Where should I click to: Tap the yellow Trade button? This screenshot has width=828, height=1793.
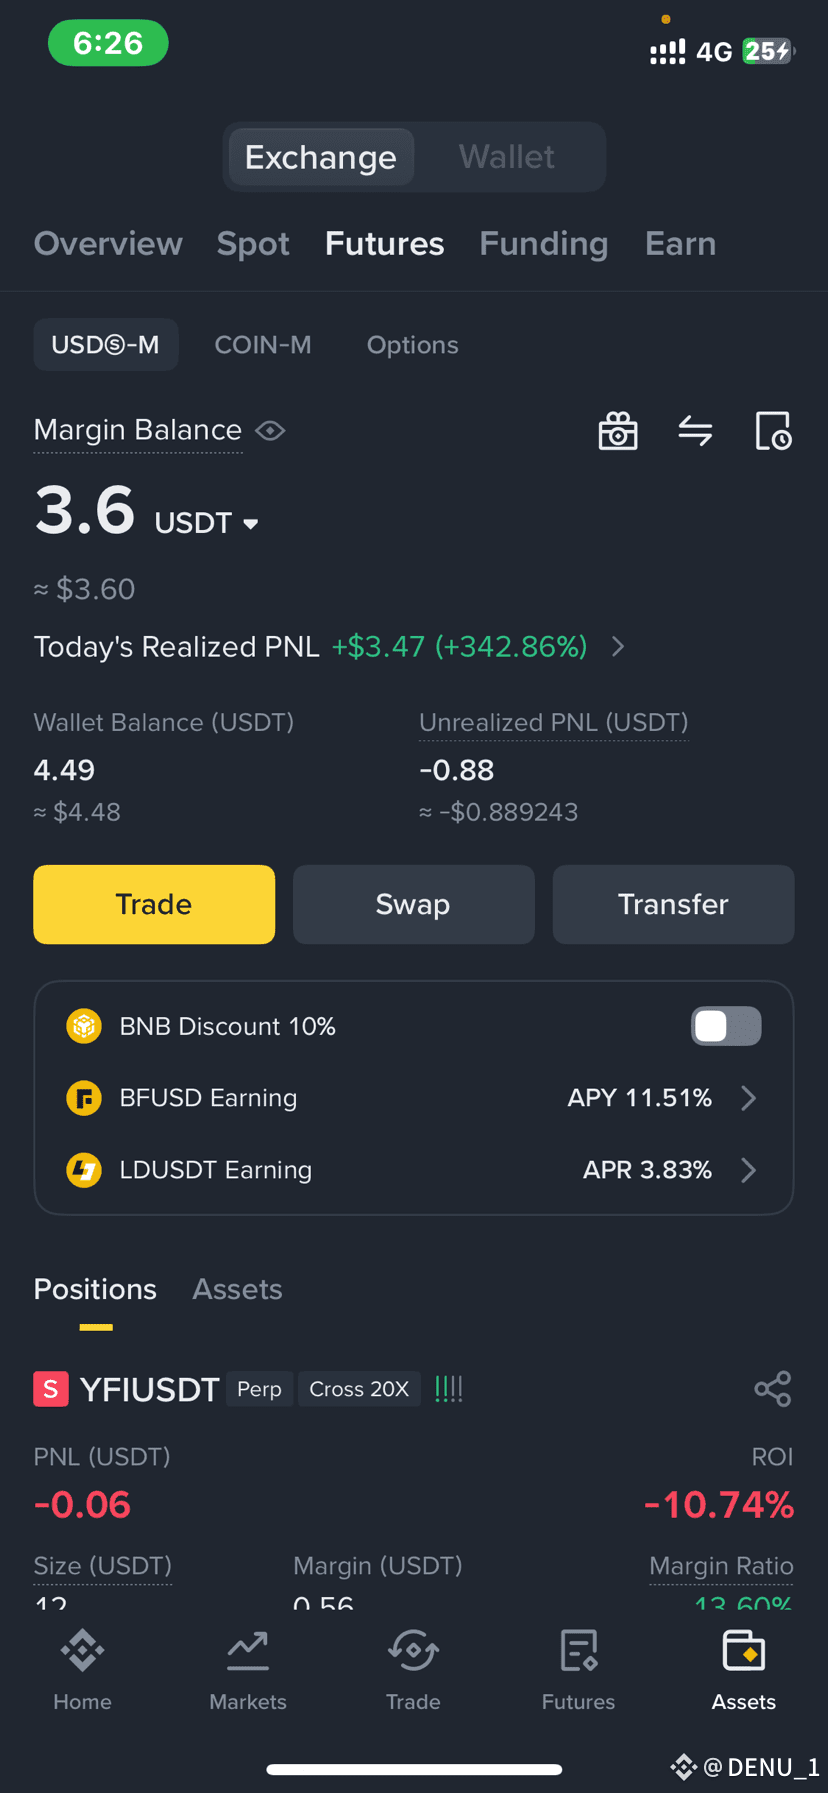pos(154,904)
